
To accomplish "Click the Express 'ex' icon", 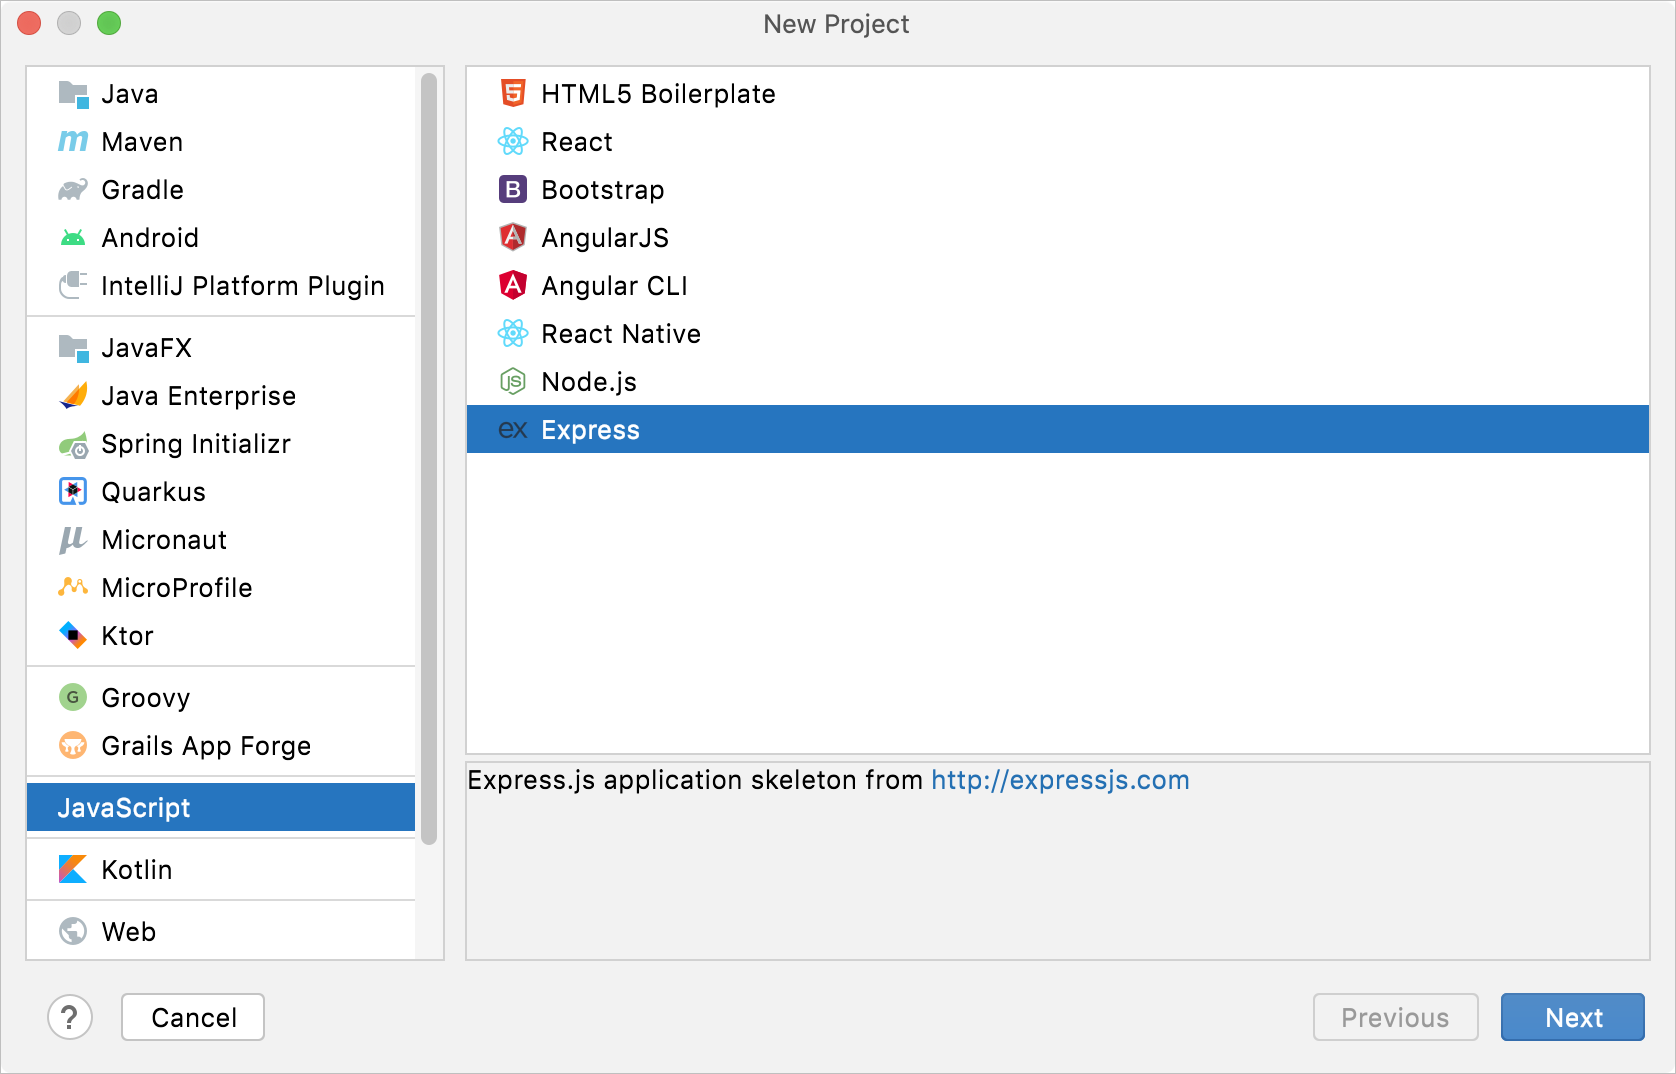I will click(x=513, y=430).
